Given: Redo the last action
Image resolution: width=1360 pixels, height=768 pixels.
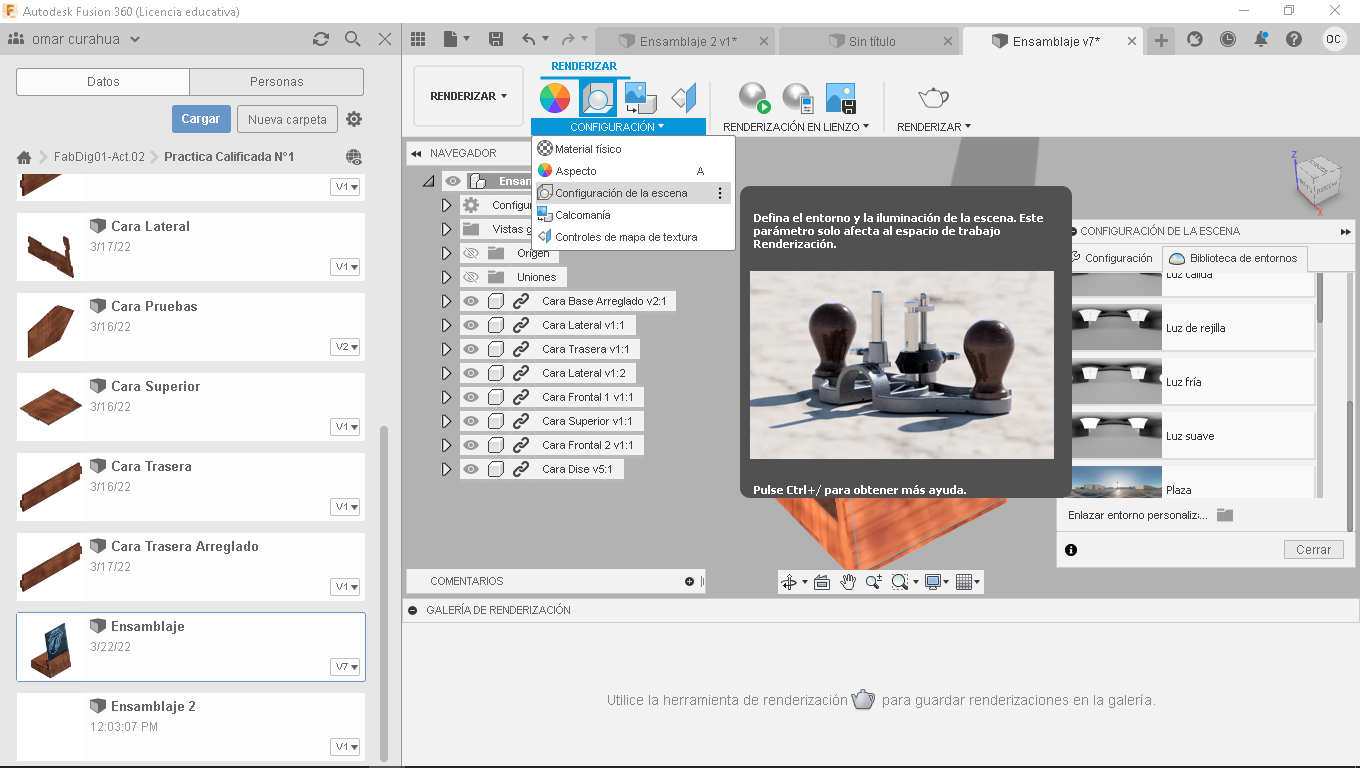Looking at the screenshot, I should (569, 40).
